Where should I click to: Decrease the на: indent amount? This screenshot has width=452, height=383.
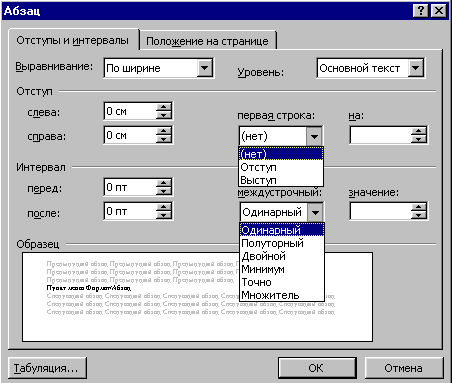419,139
